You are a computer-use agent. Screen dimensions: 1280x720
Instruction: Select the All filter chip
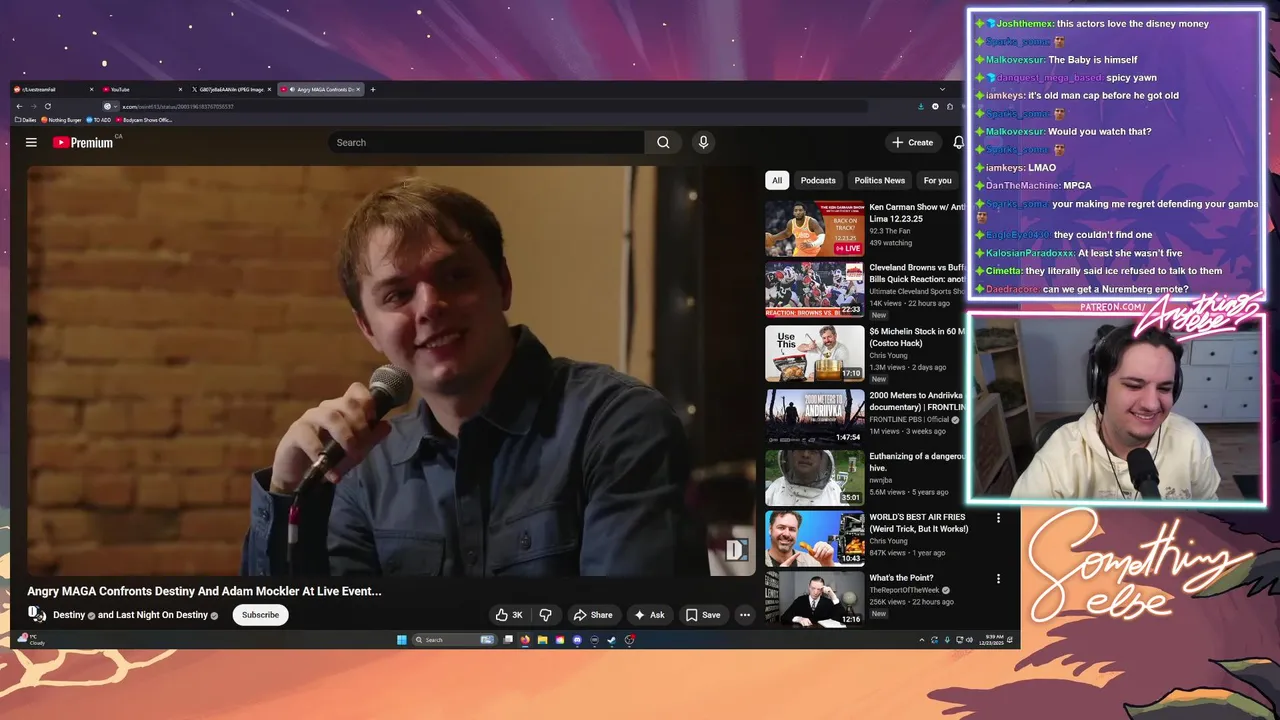777,180
